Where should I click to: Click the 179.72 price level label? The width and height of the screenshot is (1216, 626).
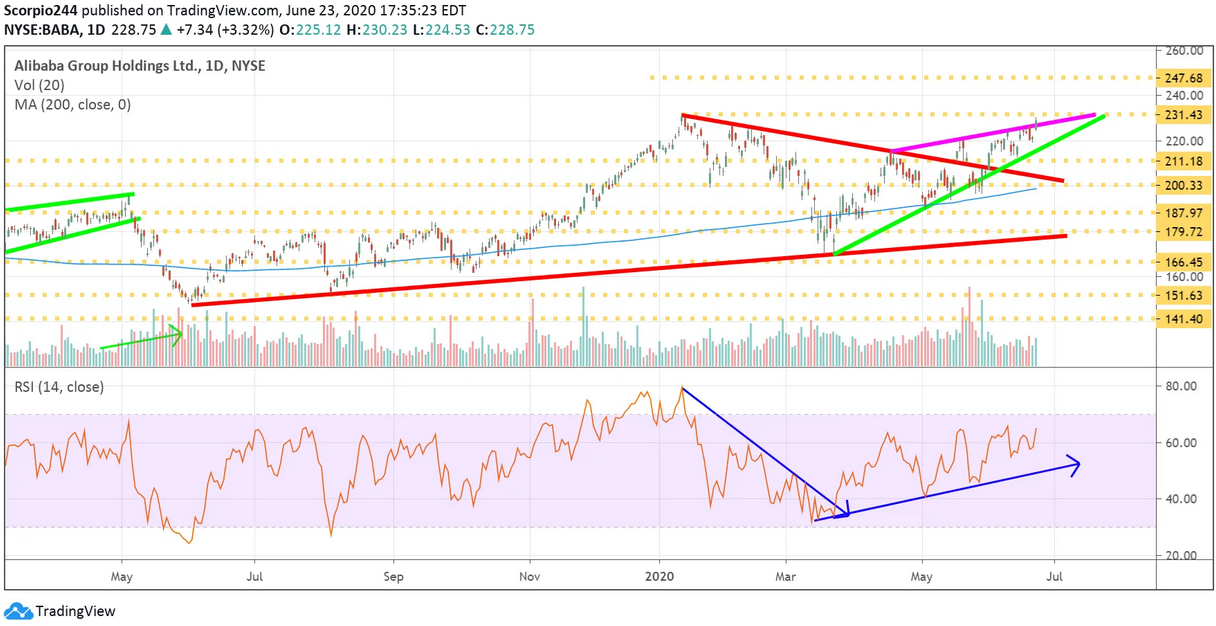[1183, 231]
